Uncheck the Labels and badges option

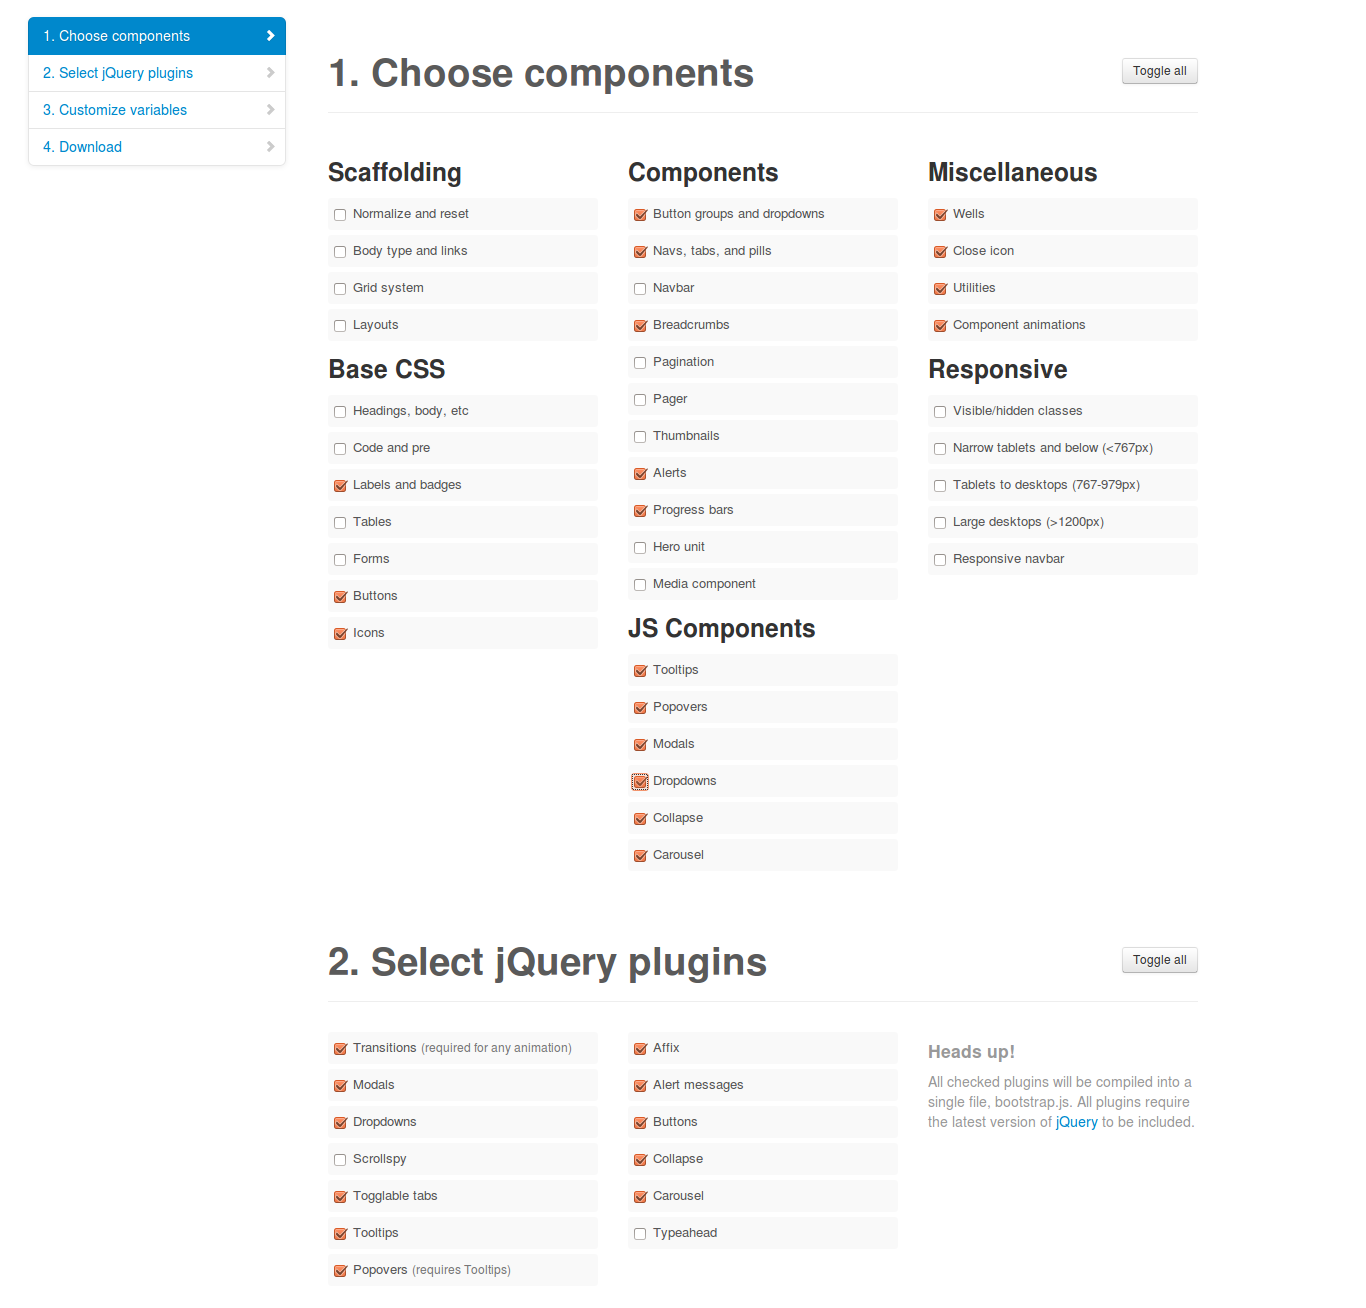[340, 486]
